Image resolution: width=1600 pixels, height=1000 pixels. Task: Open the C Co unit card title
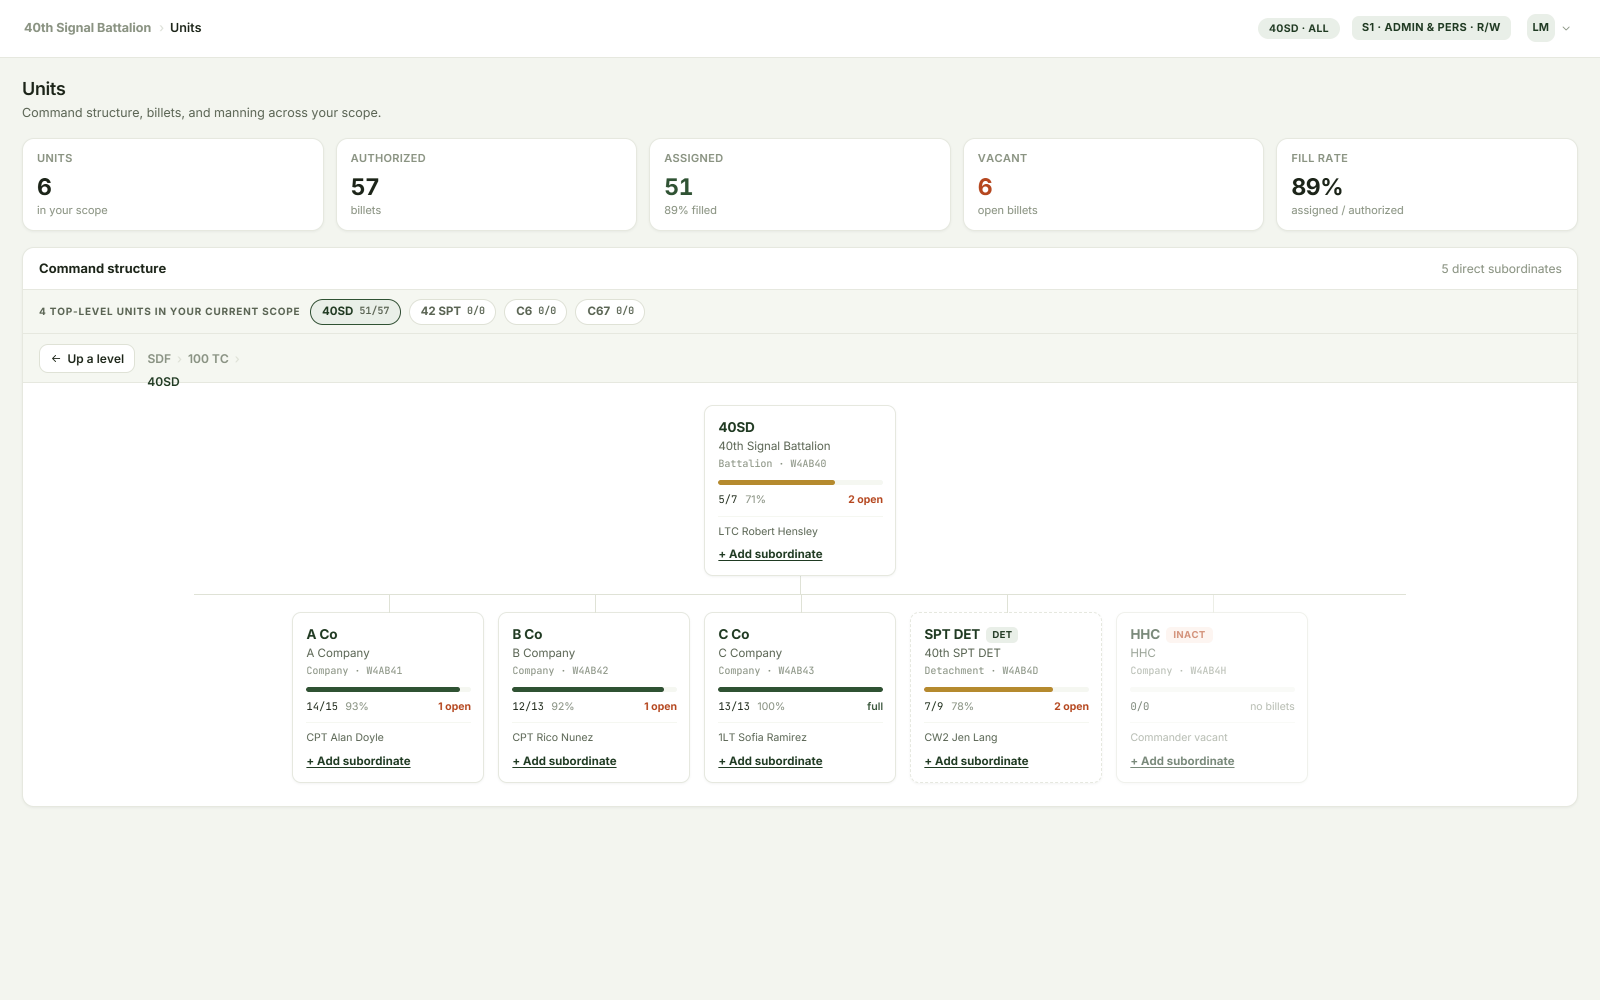click(x=734, y=634)
